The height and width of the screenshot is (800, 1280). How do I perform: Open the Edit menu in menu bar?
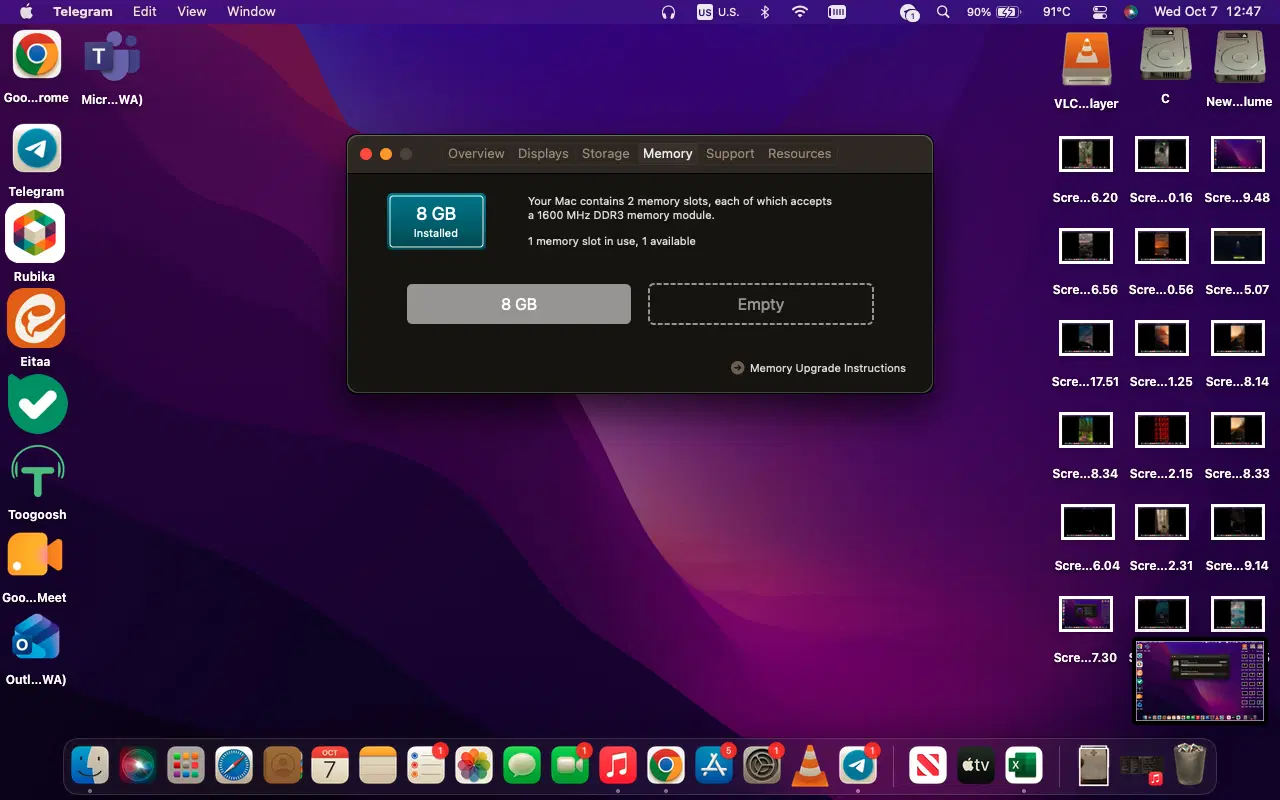[x=145, y=12]
